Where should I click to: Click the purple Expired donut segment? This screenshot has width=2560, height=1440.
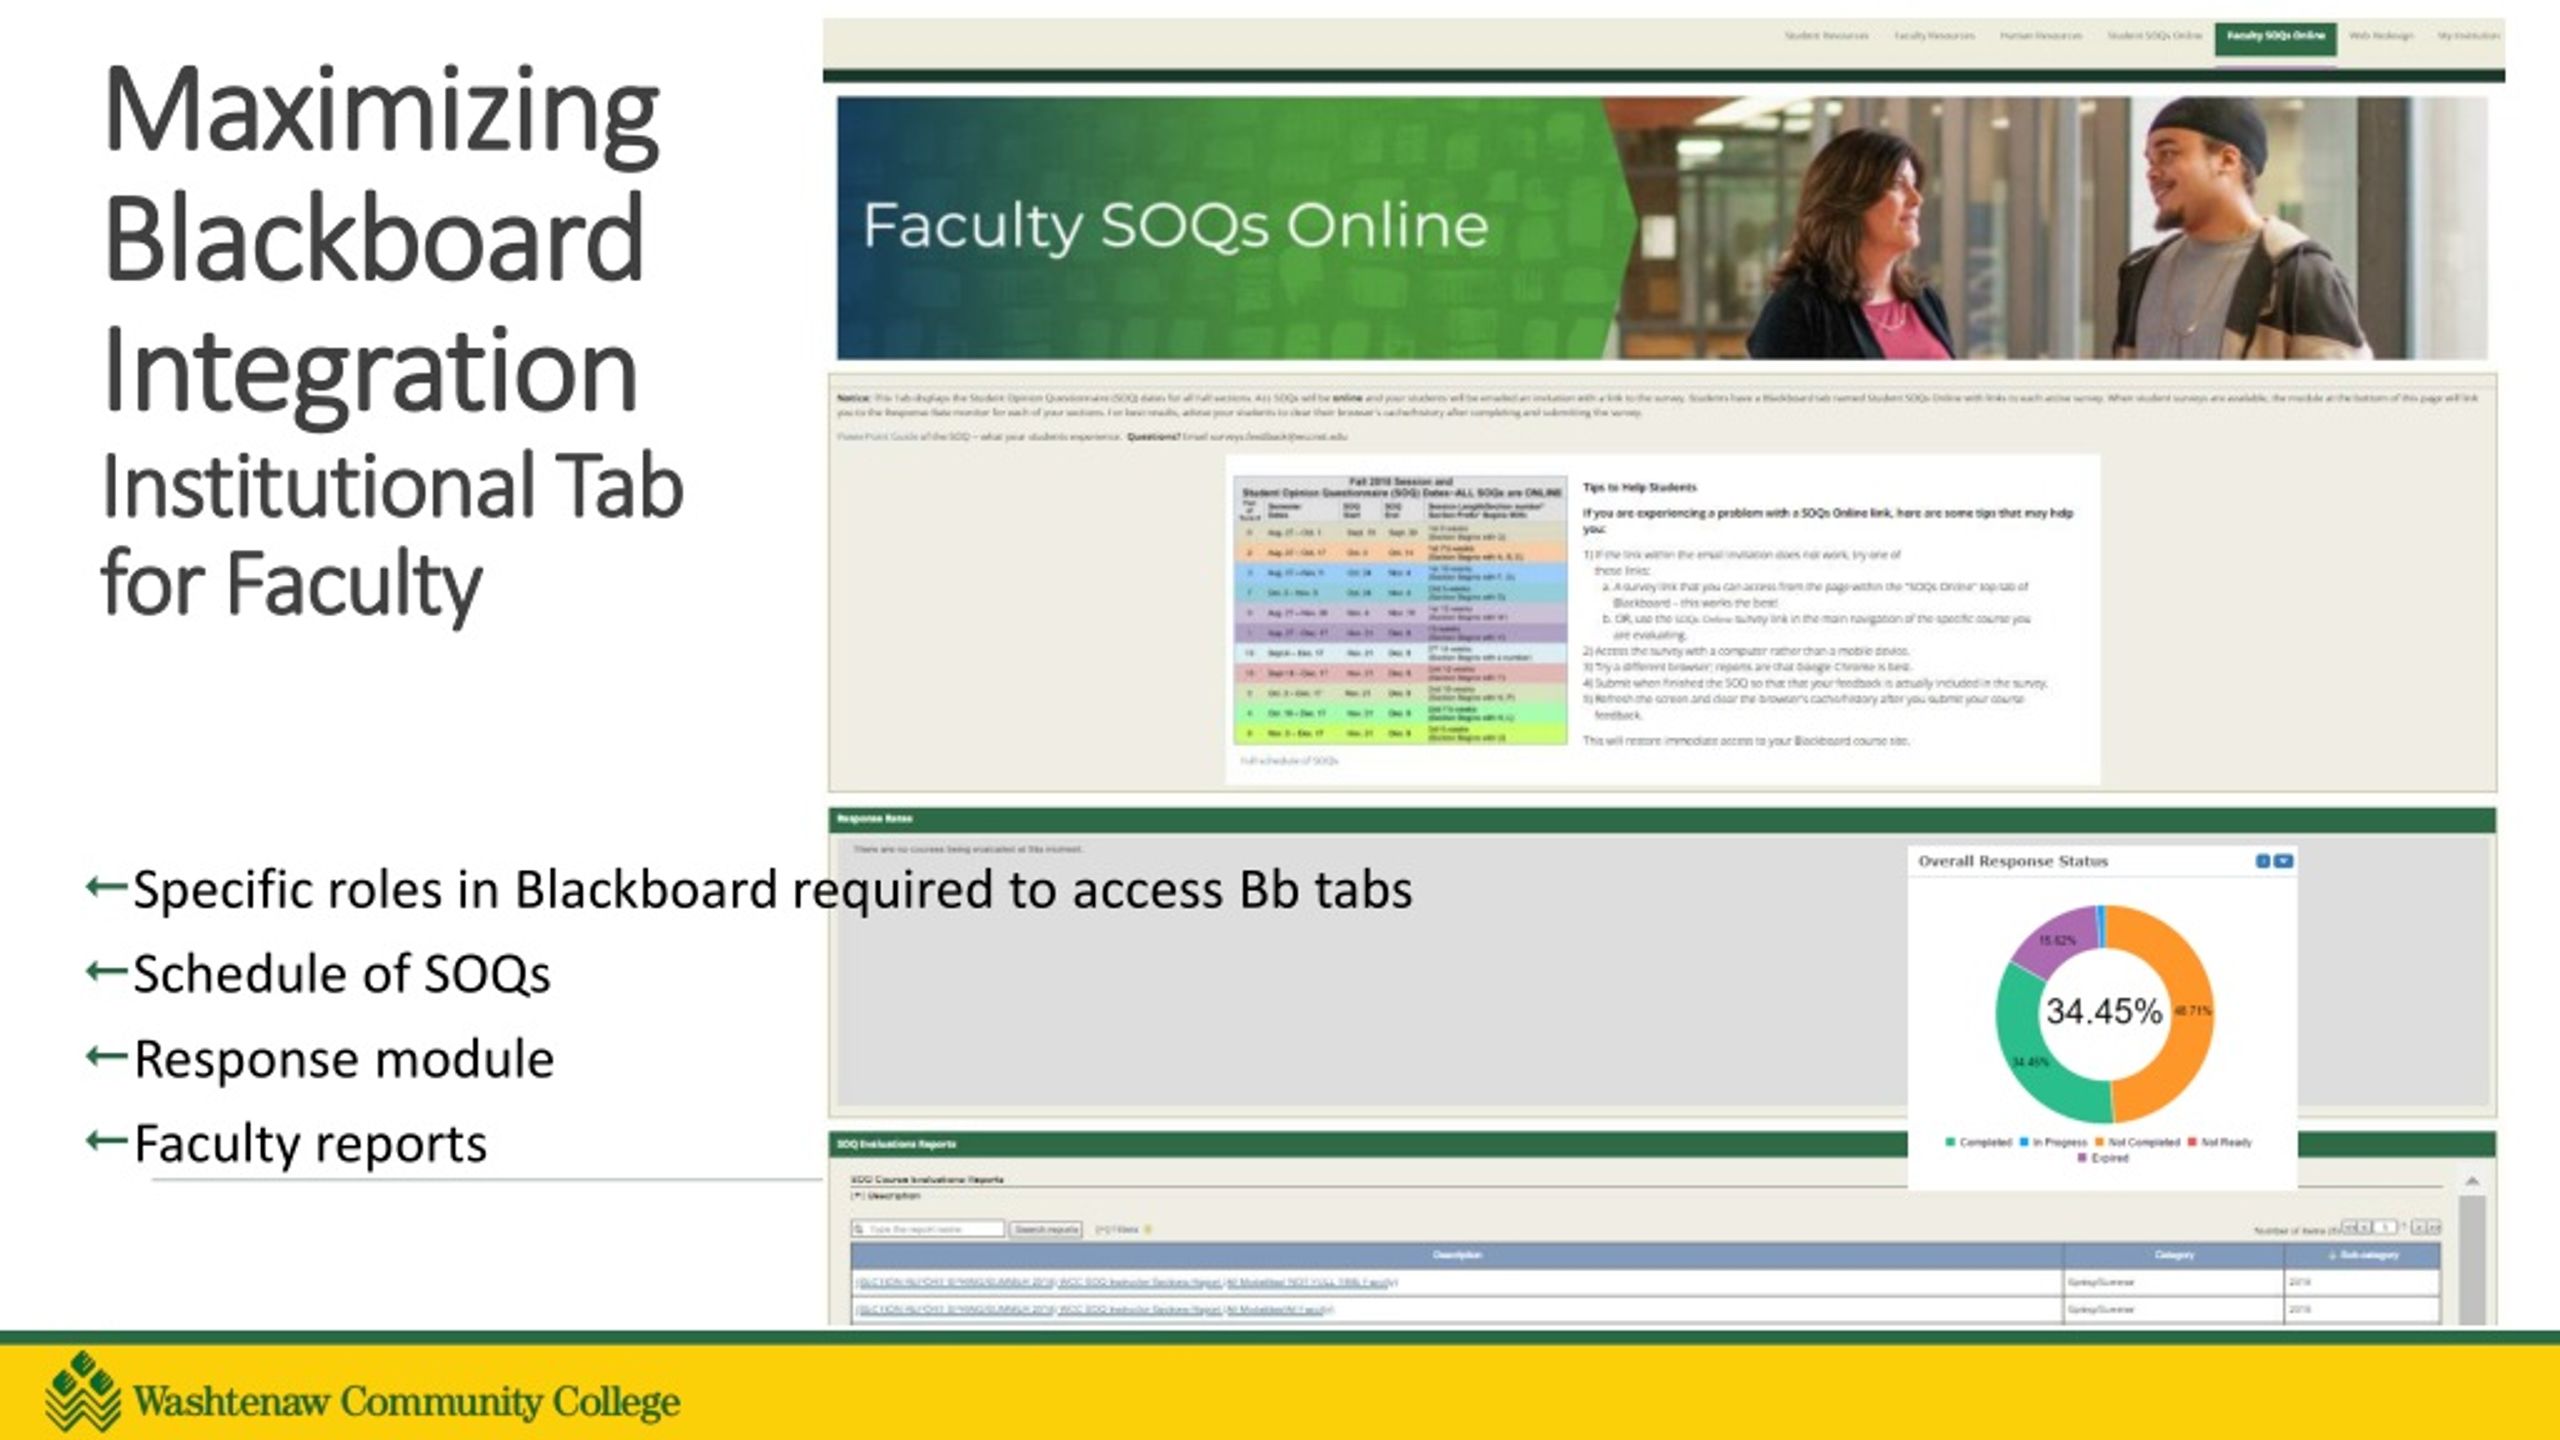[x=2055, y=939]
